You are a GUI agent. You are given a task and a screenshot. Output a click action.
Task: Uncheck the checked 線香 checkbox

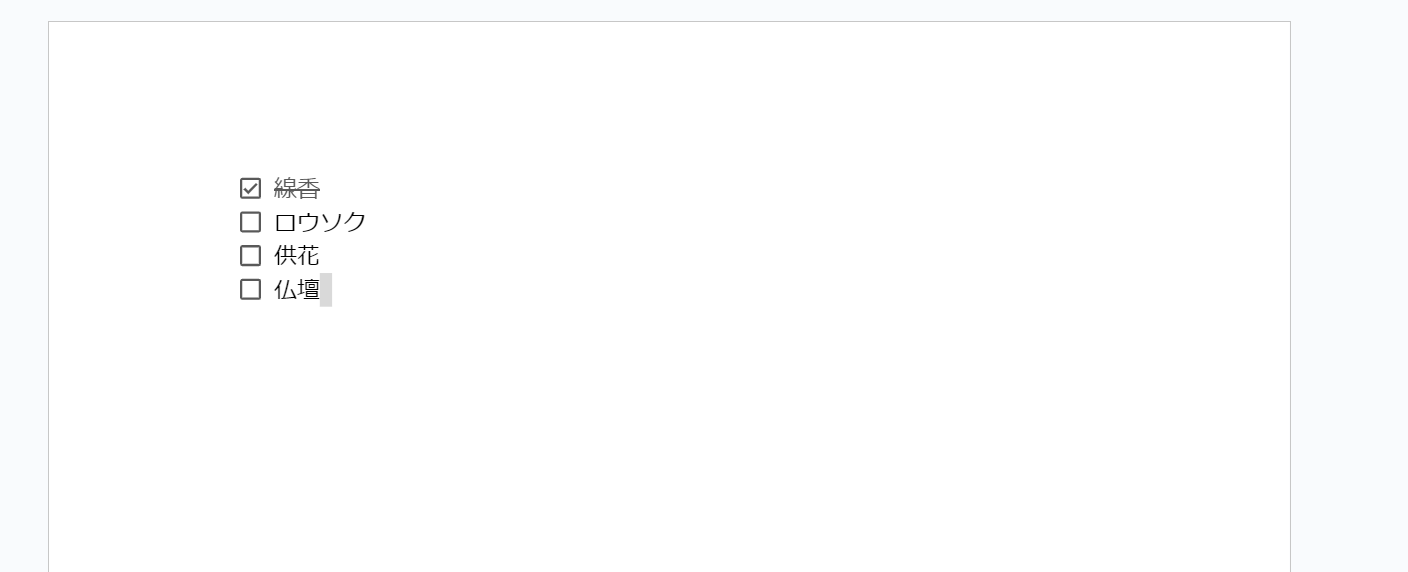[x=250, y=188]
